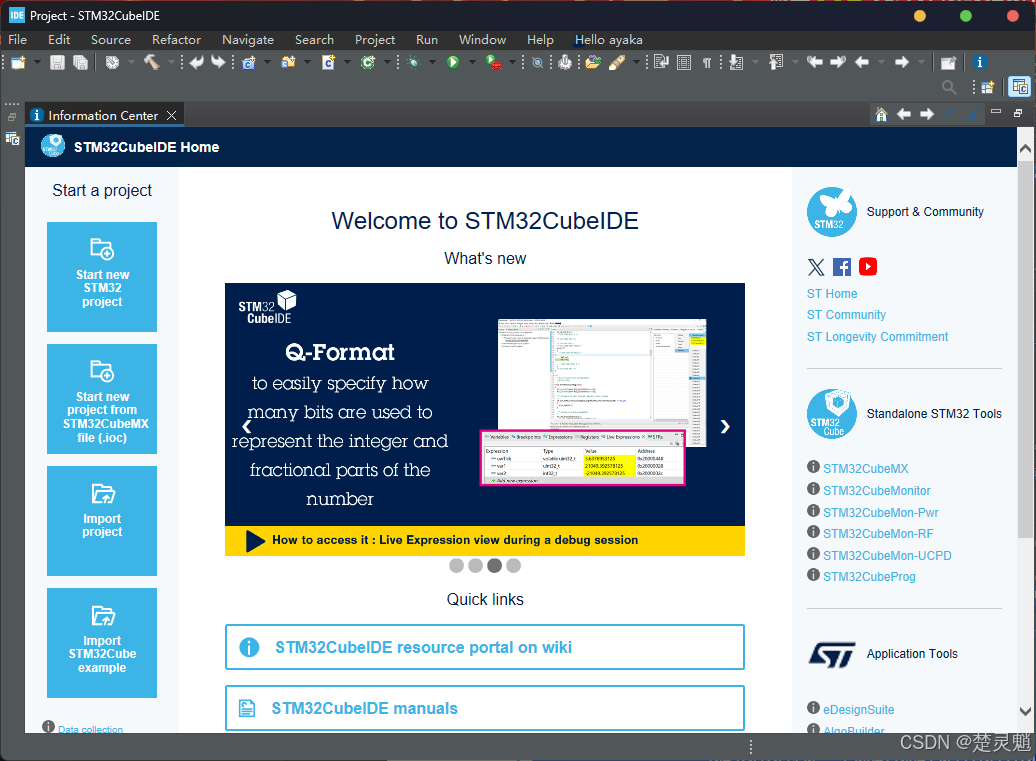The image size is (1036, 761).
Task: Select the third (active) carousel dot
Action: pos(494,565)
